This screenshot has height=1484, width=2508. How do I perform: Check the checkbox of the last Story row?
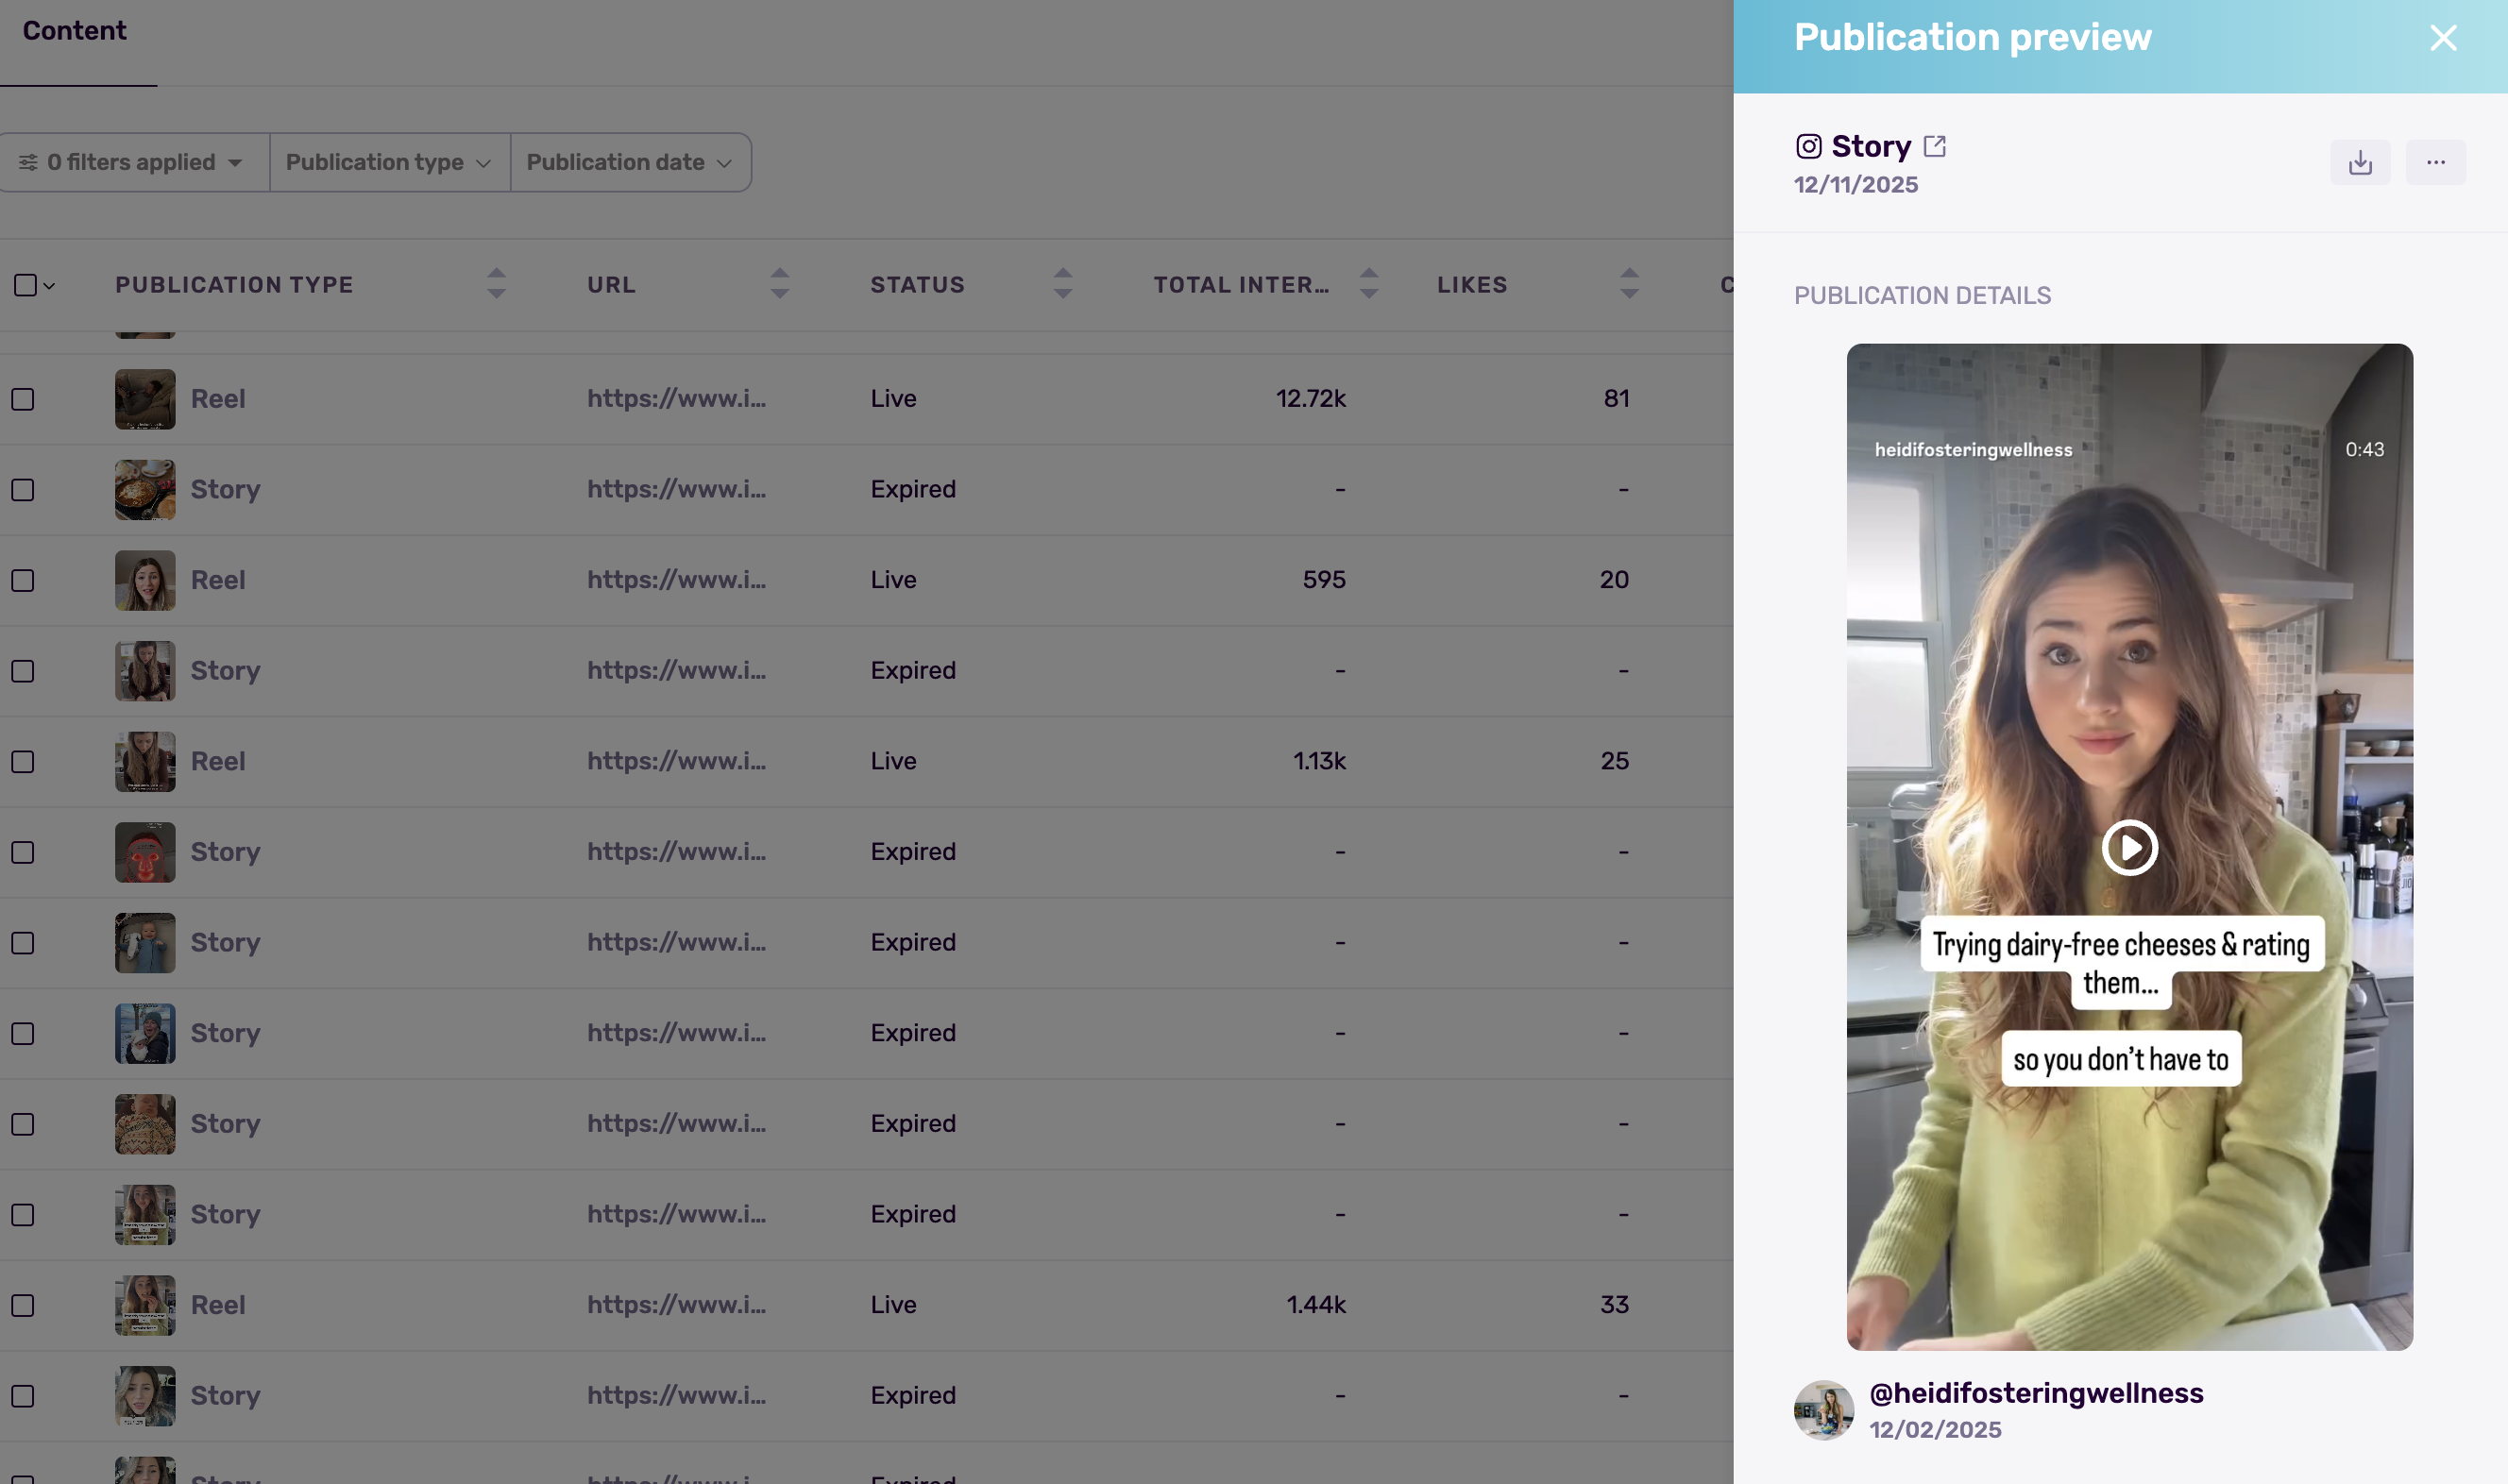tap(23, 1395)
